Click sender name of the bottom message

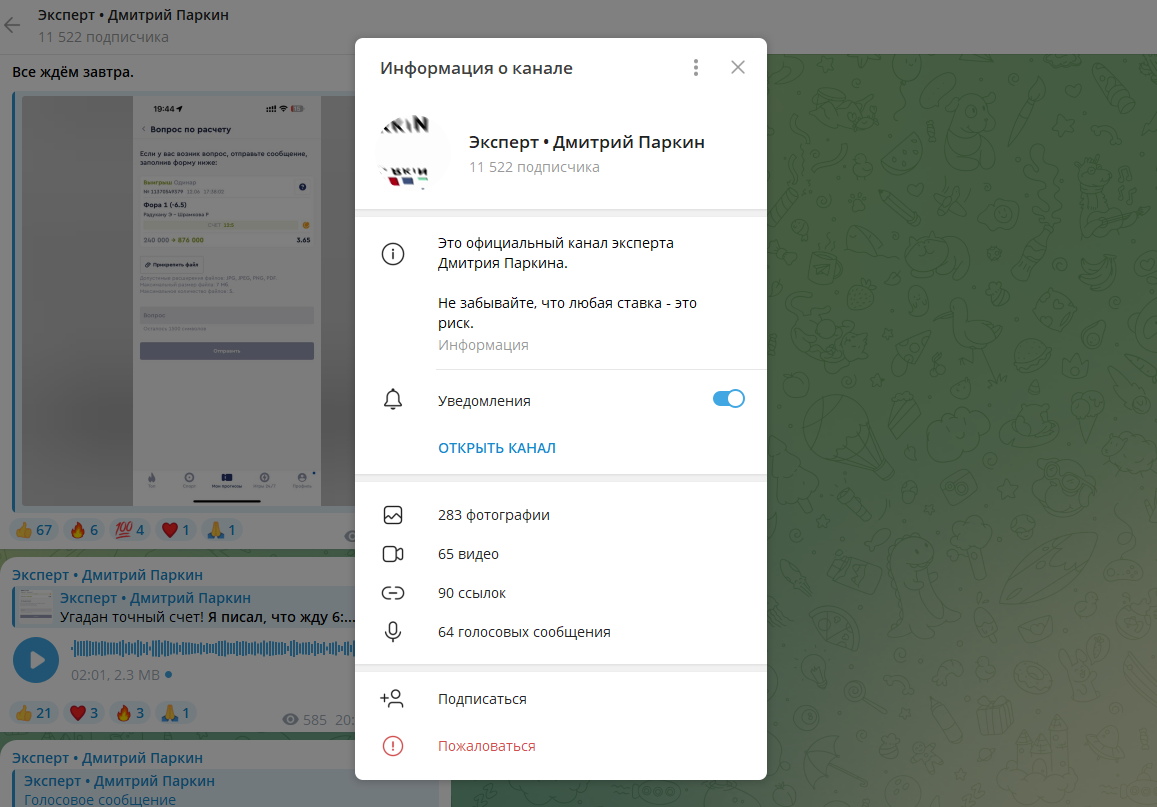107,758
